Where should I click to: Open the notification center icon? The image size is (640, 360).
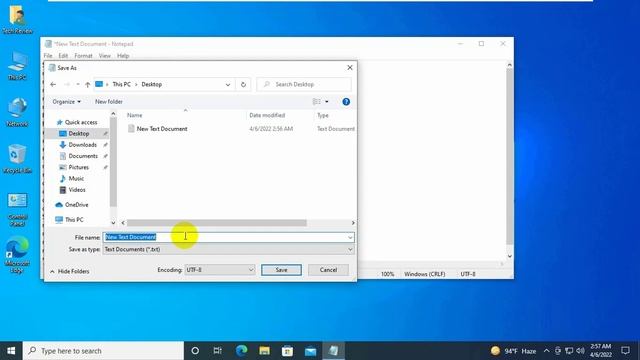tap(625, 351)
